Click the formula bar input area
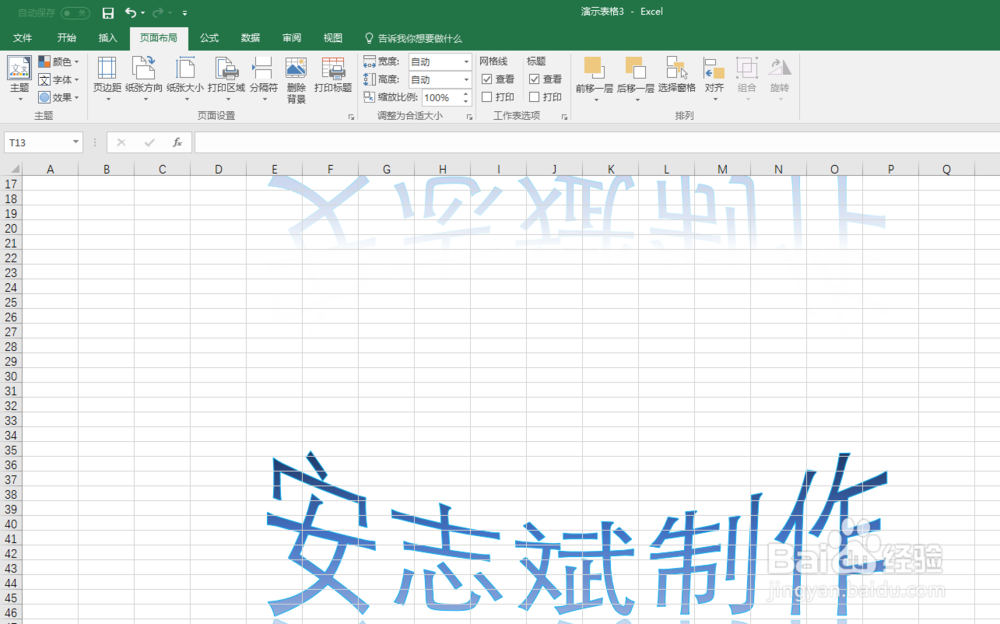Screen dimensions: 1000x624 597,142
